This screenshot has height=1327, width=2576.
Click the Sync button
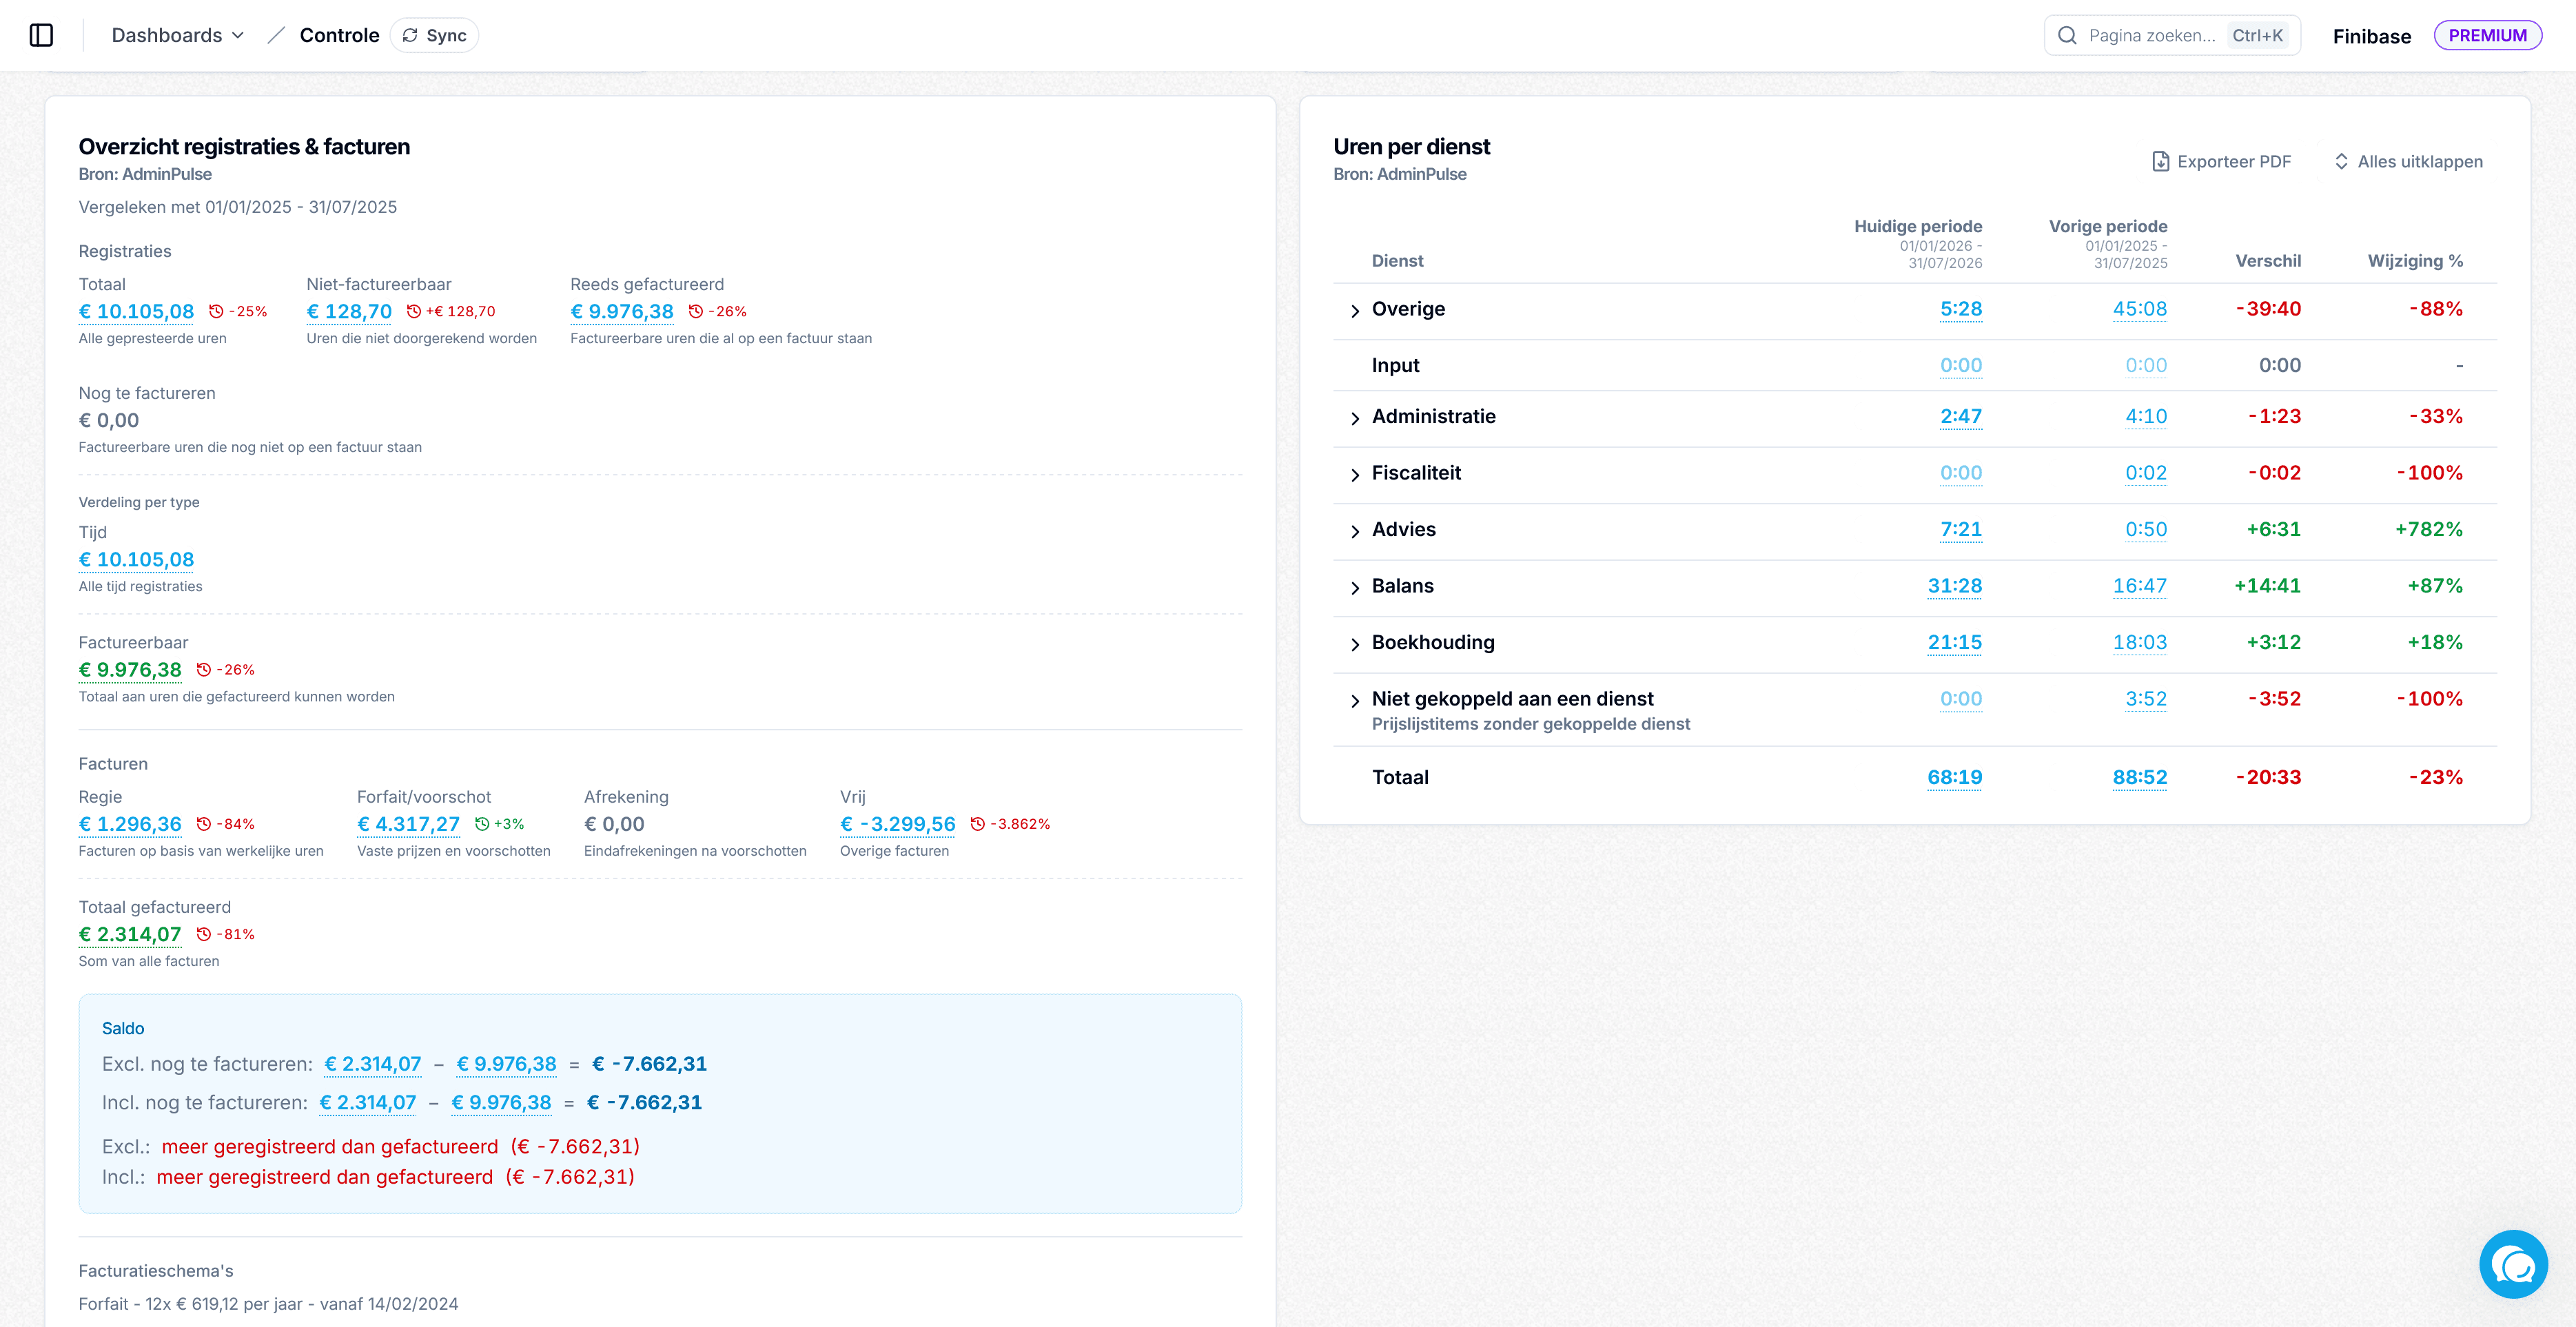click(x=434, y=35)
